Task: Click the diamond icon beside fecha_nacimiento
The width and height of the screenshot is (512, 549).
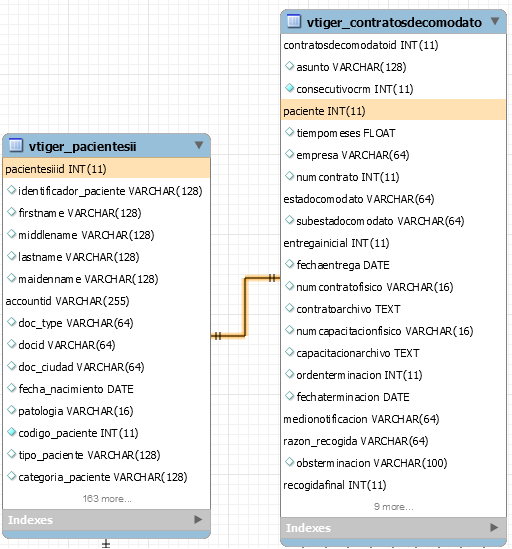Action: pyautogui.click(x=12, y=388)
